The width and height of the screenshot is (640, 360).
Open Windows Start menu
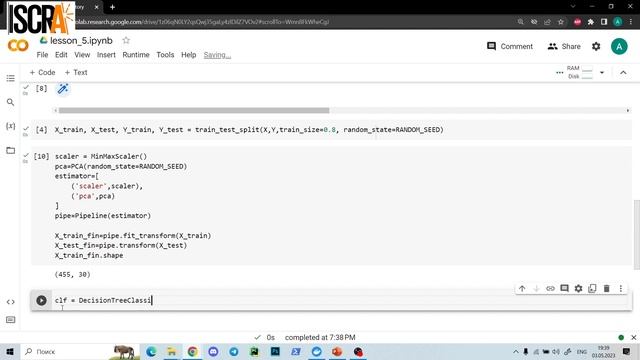pos(10,351)
